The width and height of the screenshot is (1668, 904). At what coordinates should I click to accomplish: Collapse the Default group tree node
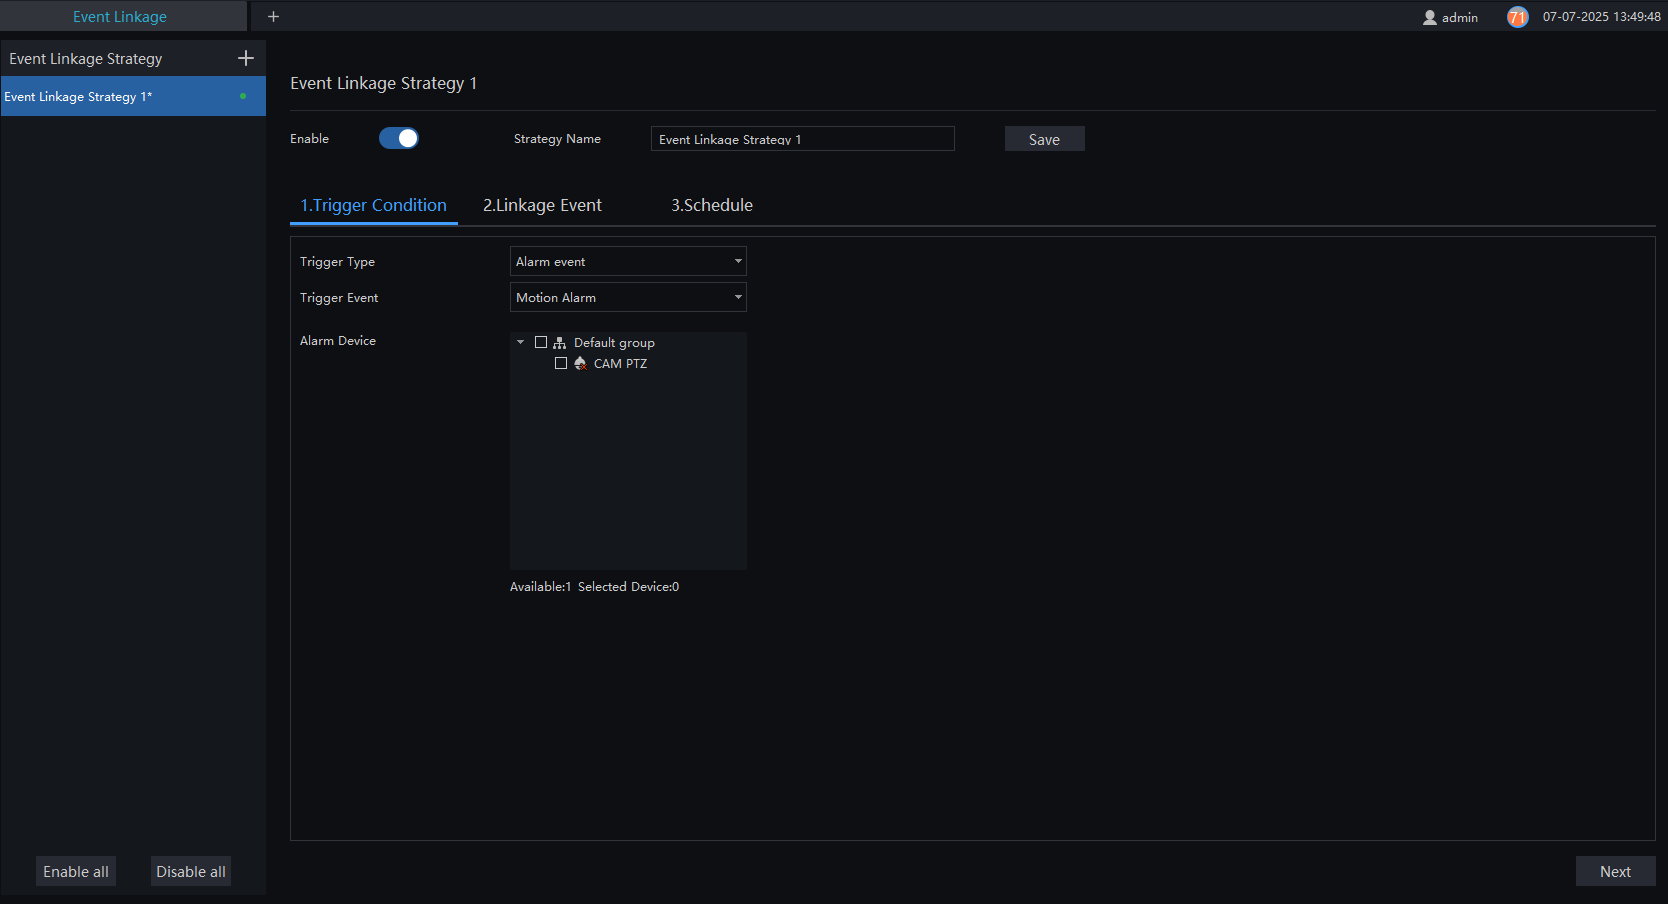tap(520, 342)
